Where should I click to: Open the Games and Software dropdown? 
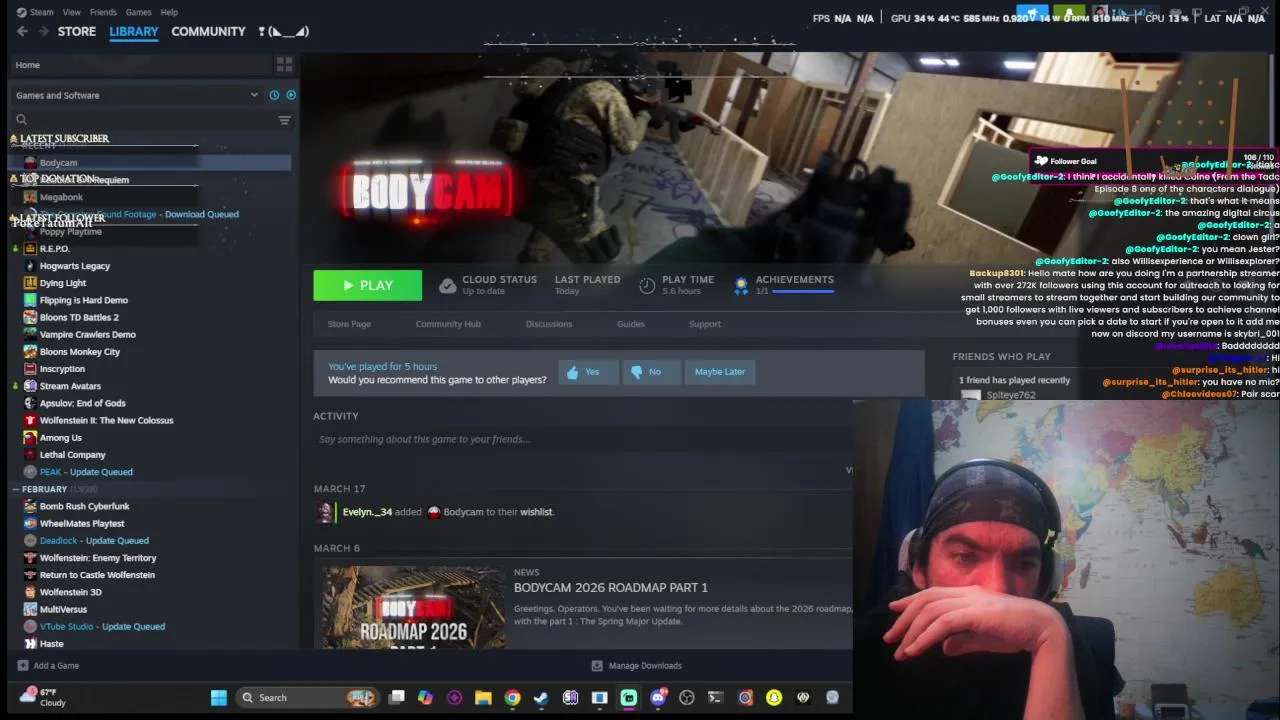point(137,95)
